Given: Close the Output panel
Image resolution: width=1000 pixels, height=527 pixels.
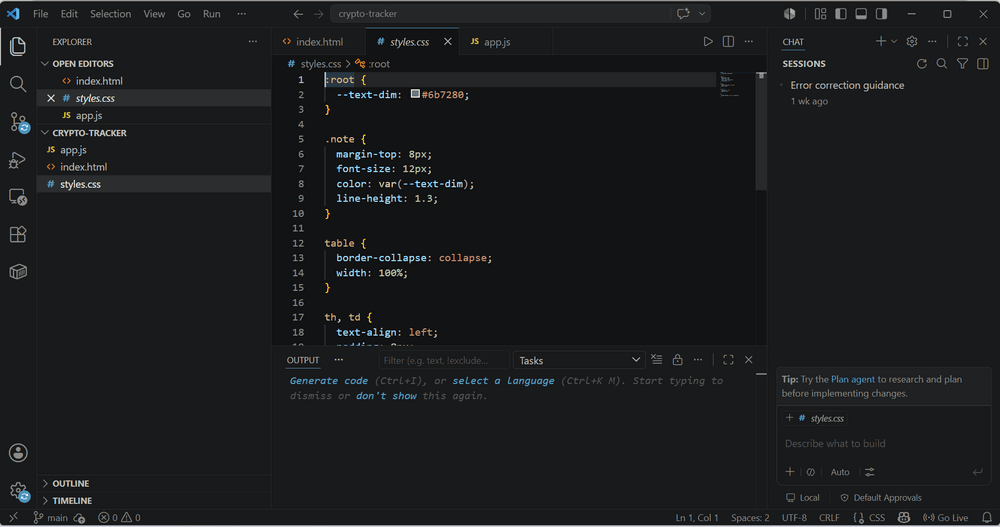Looking at the screenshot, I should tap(749, 360).
